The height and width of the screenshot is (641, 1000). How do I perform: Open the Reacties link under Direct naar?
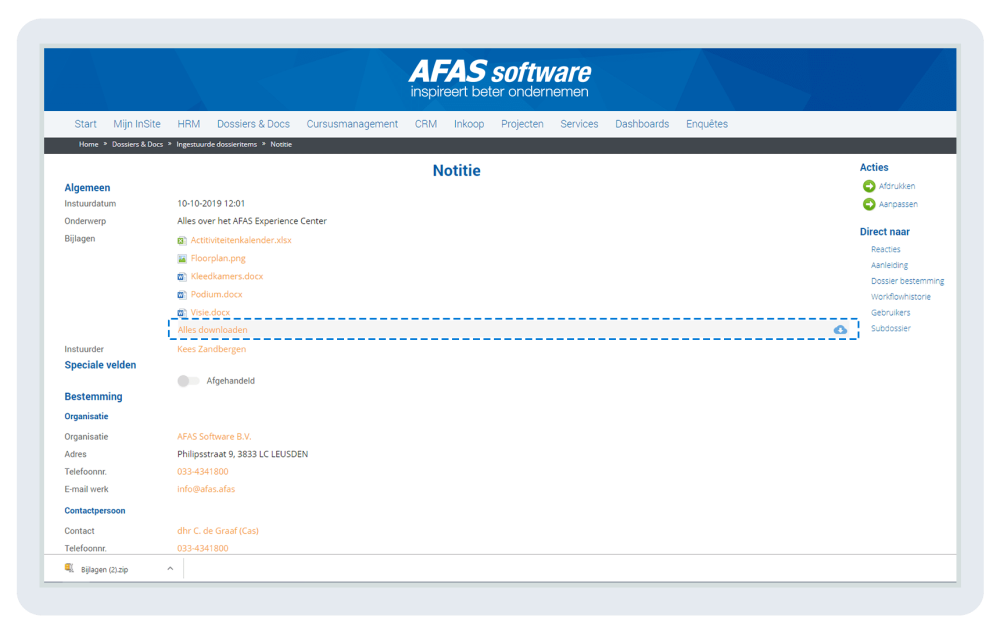pyautogui.click(x=885, y=249)
